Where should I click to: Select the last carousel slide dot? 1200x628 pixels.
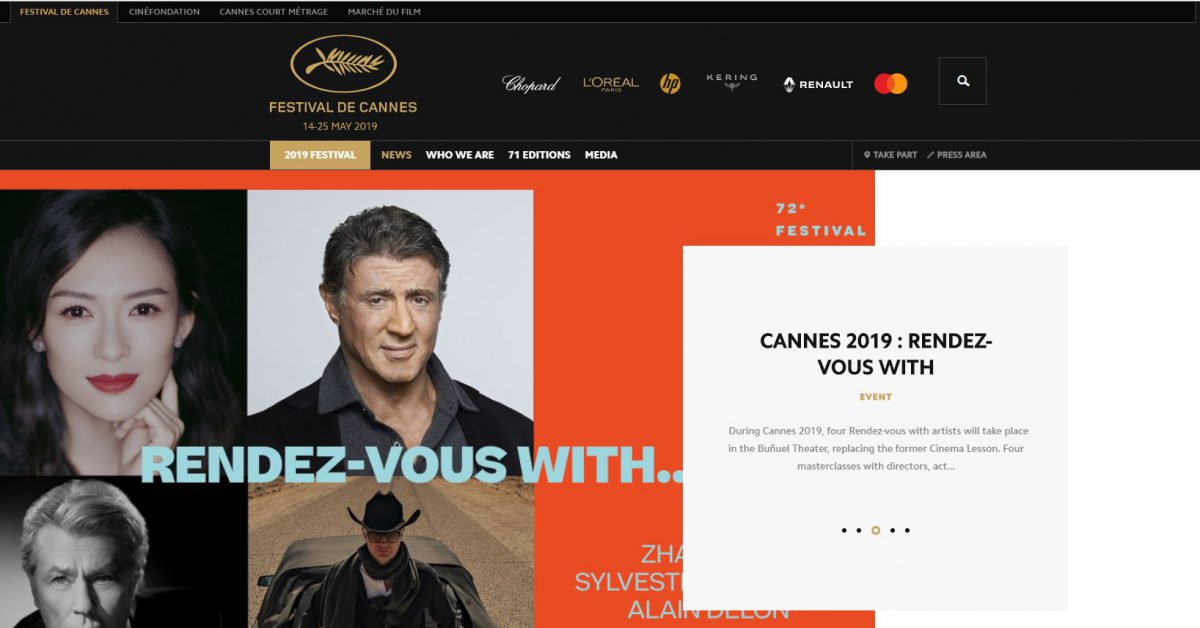point(907,531)
